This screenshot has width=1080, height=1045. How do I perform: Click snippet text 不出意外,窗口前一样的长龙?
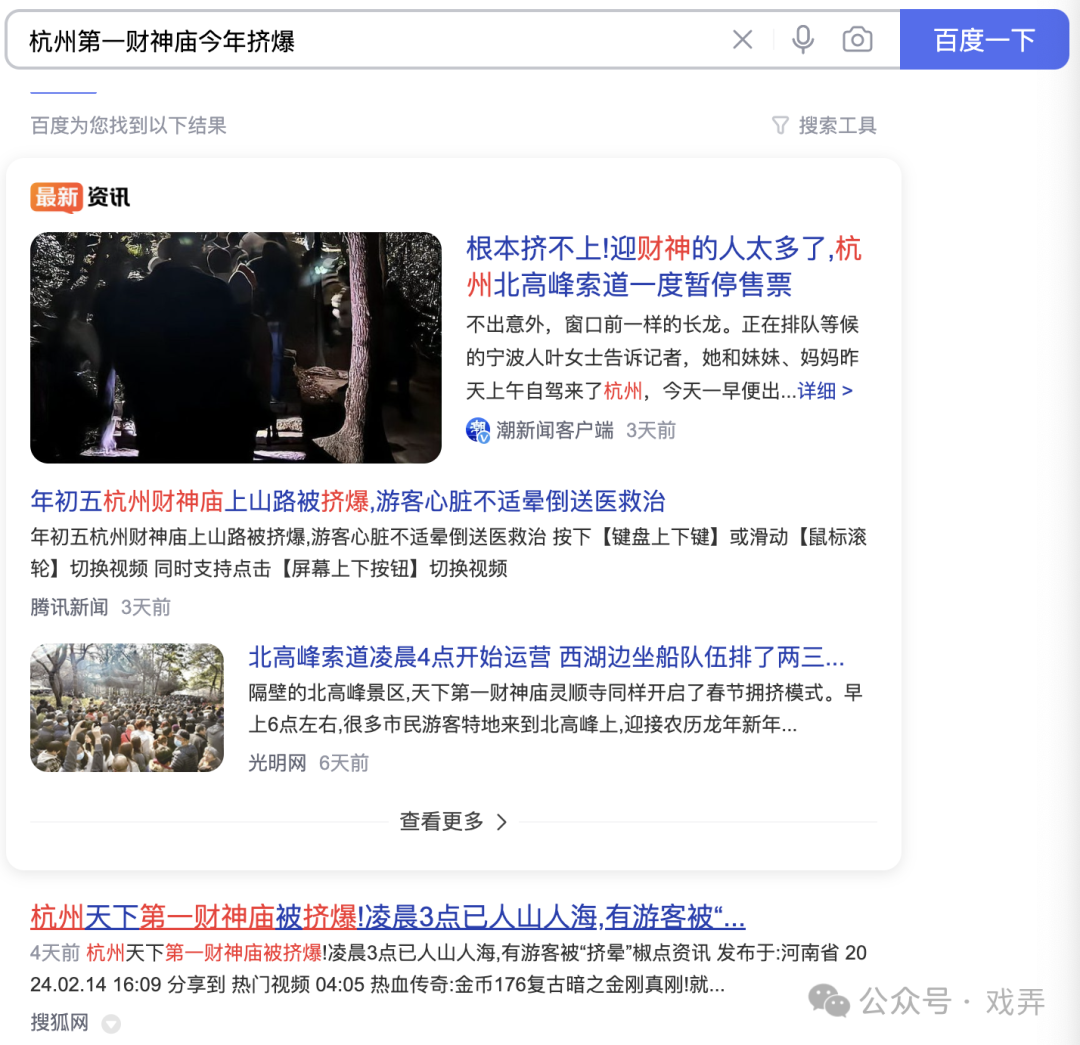point(663,358)
